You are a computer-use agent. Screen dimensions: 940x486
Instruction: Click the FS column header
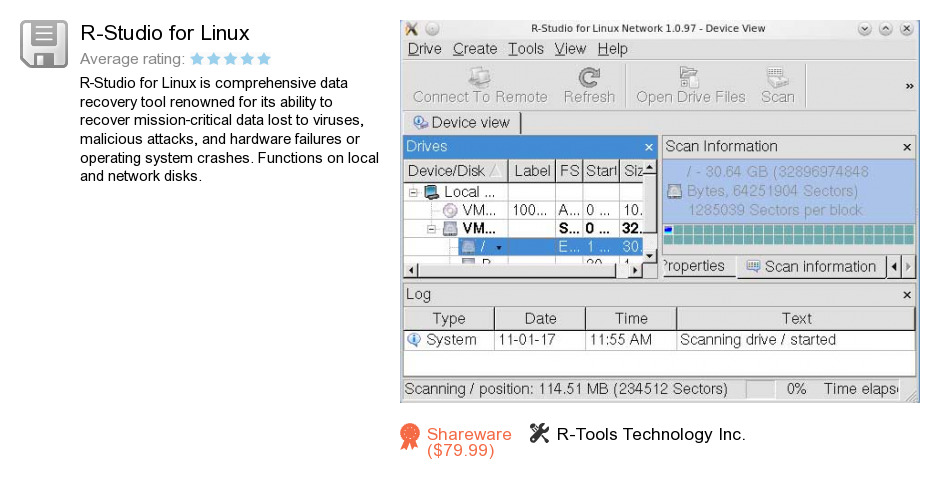[569, 171]
